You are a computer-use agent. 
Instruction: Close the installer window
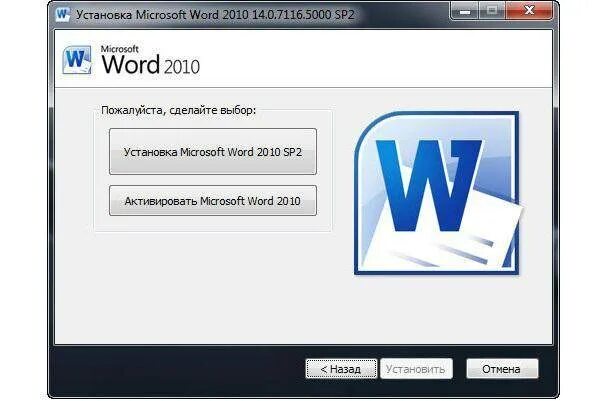pos(529,11)
